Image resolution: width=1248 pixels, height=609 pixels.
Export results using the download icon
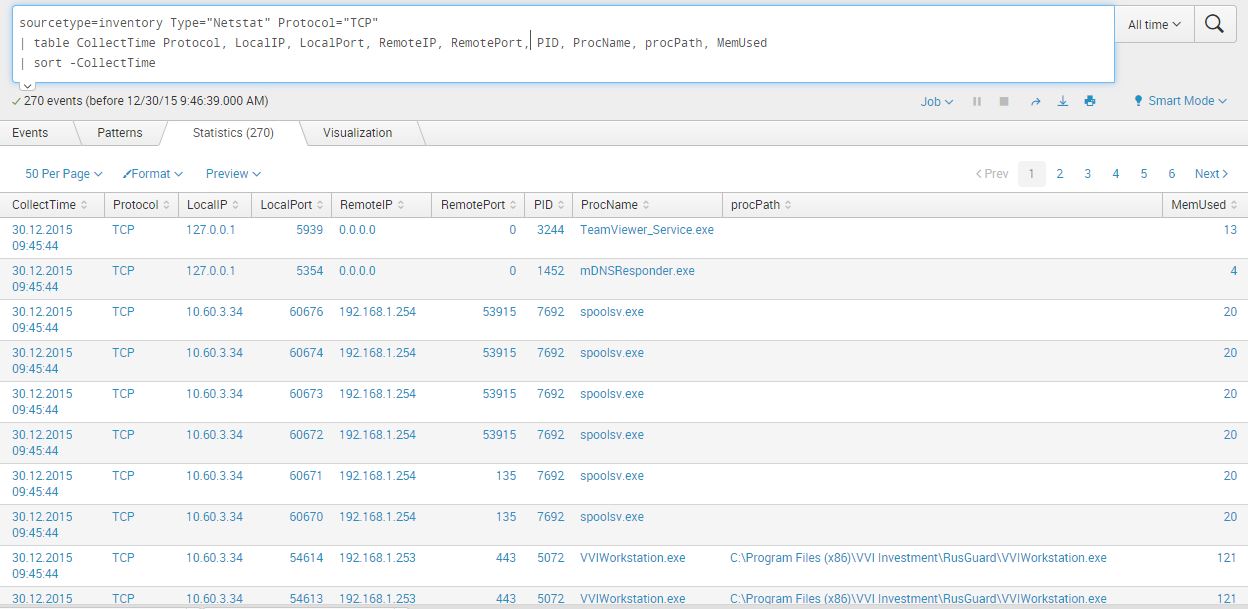pyautogui.click(x=1062, y=100)
